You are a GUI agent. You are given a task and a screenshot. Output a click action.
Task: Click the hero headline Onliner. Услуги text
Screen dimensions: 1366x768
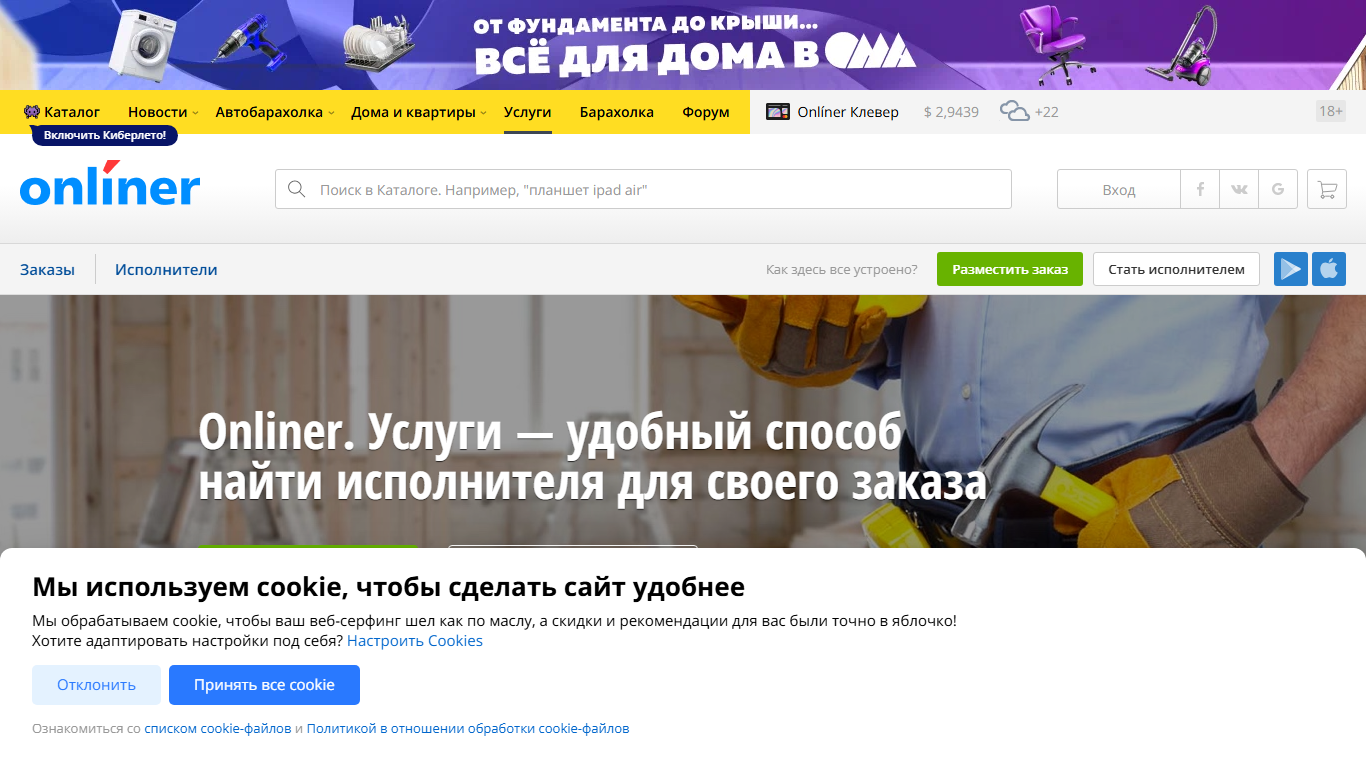click(x=593, y=458)
